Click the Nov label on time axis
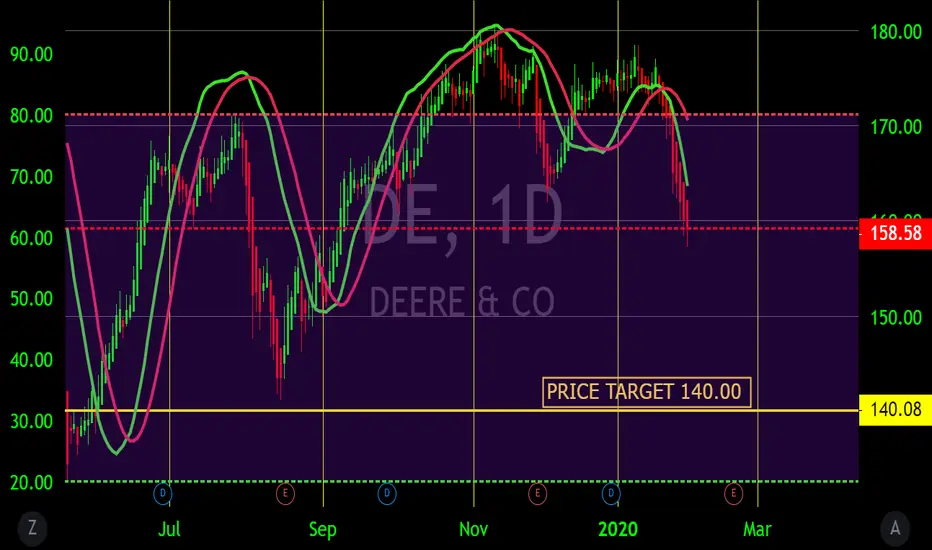The image size is (932, 550). point(473,529)
